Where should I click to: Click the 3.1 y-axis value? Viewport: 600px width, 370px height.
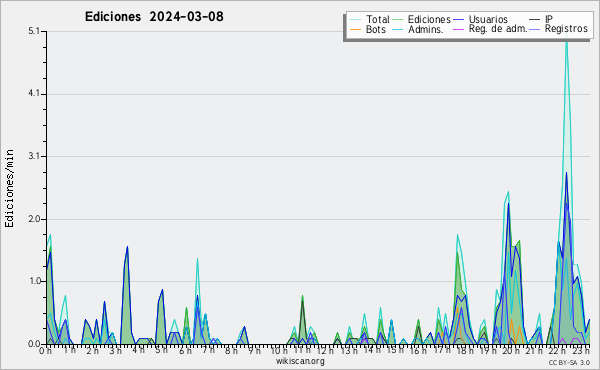[x=34, y=156]
